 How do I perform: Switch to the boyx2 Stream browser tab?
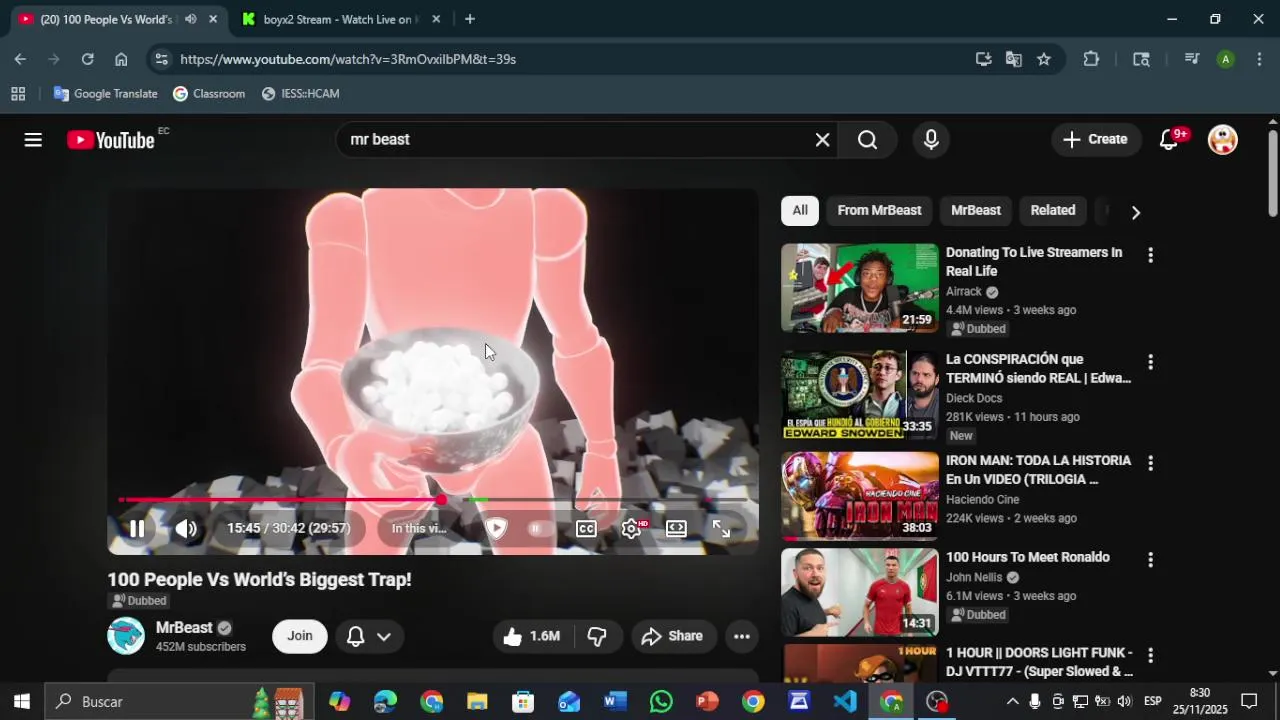tap(338, 19)
